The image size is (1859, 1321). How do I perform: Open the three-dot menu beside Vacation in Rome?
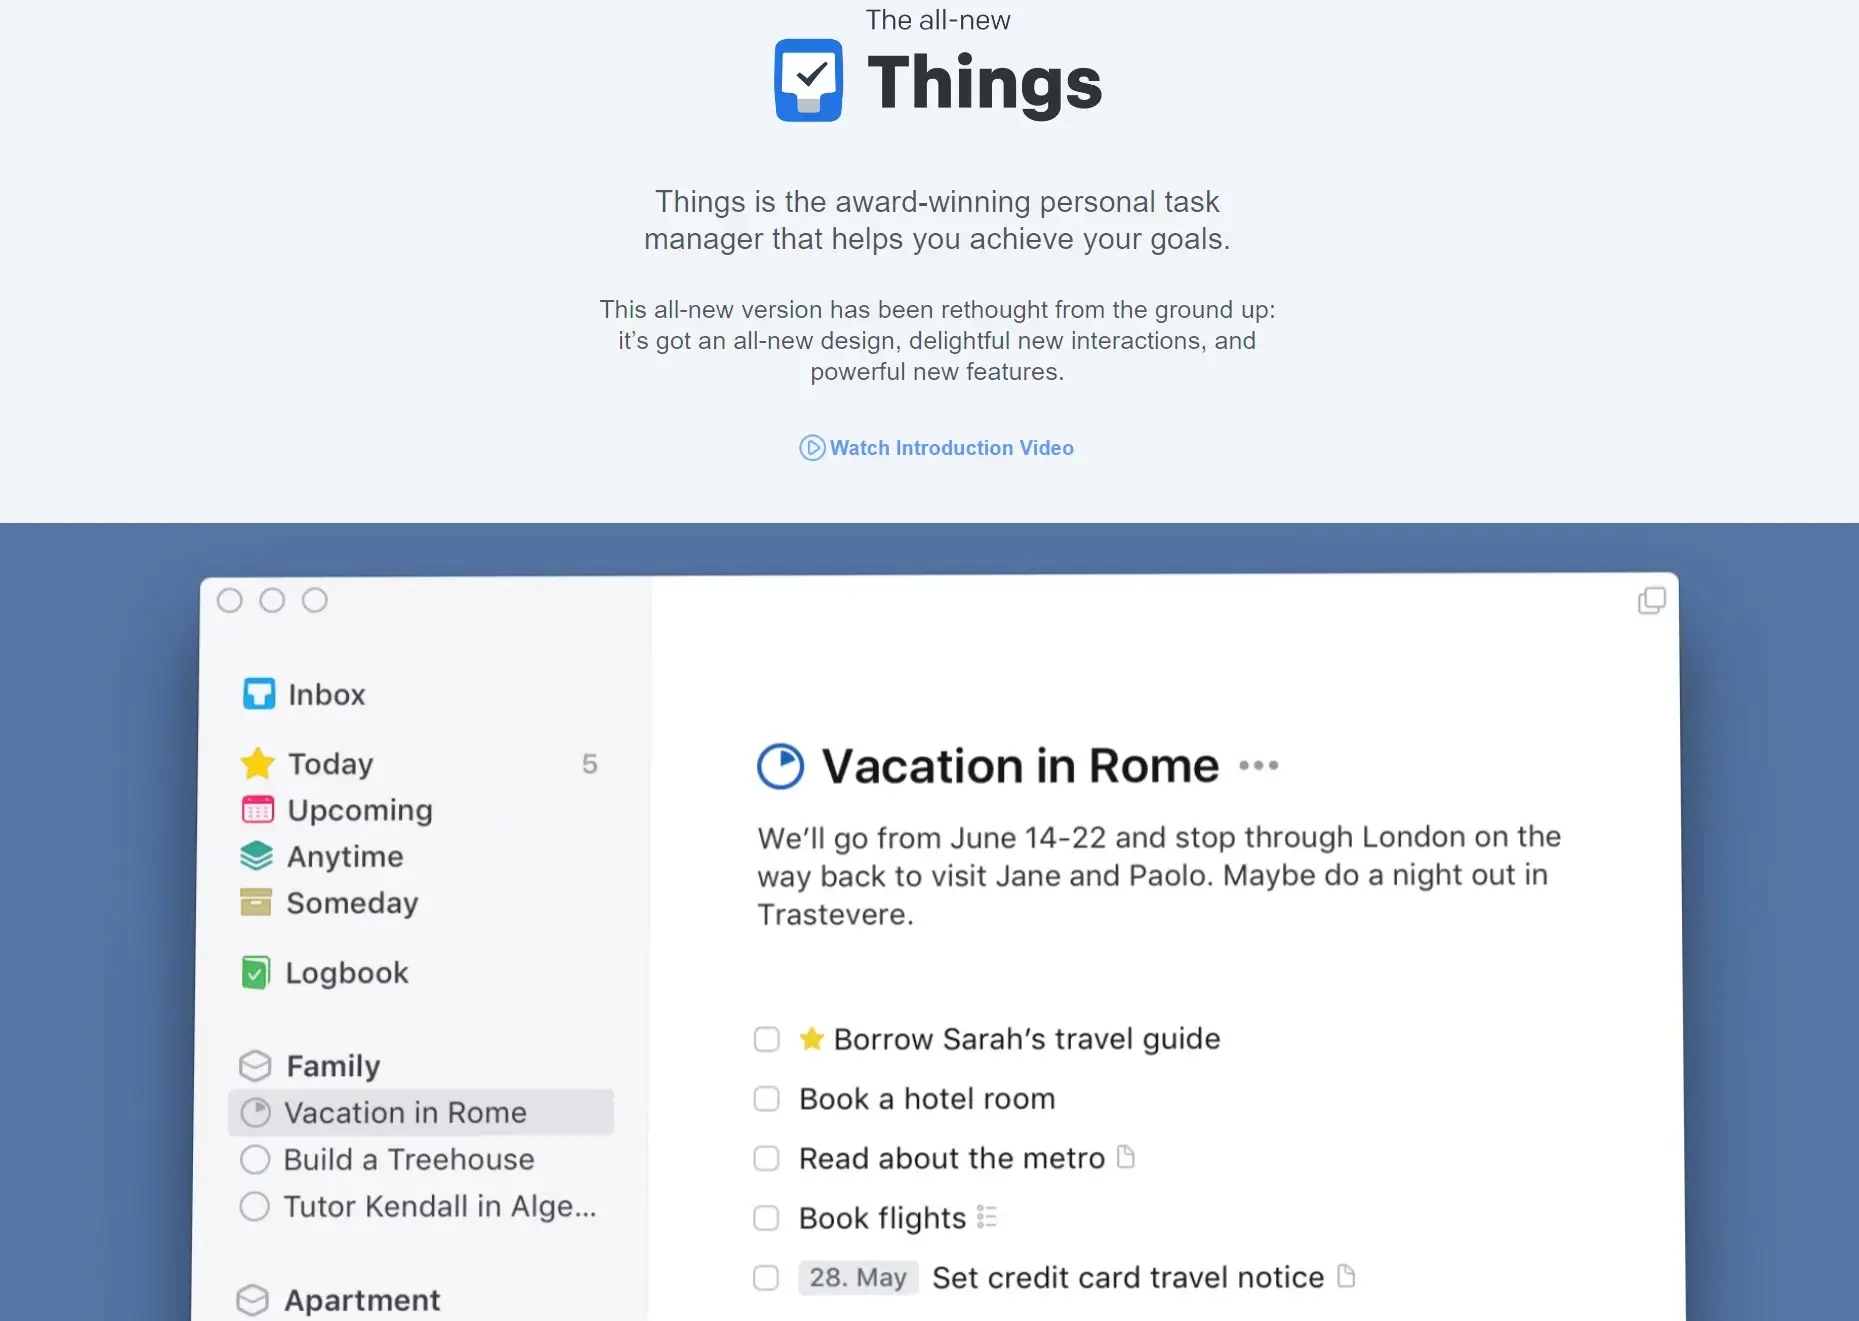pyautogui.click(x=1259, y=766)
